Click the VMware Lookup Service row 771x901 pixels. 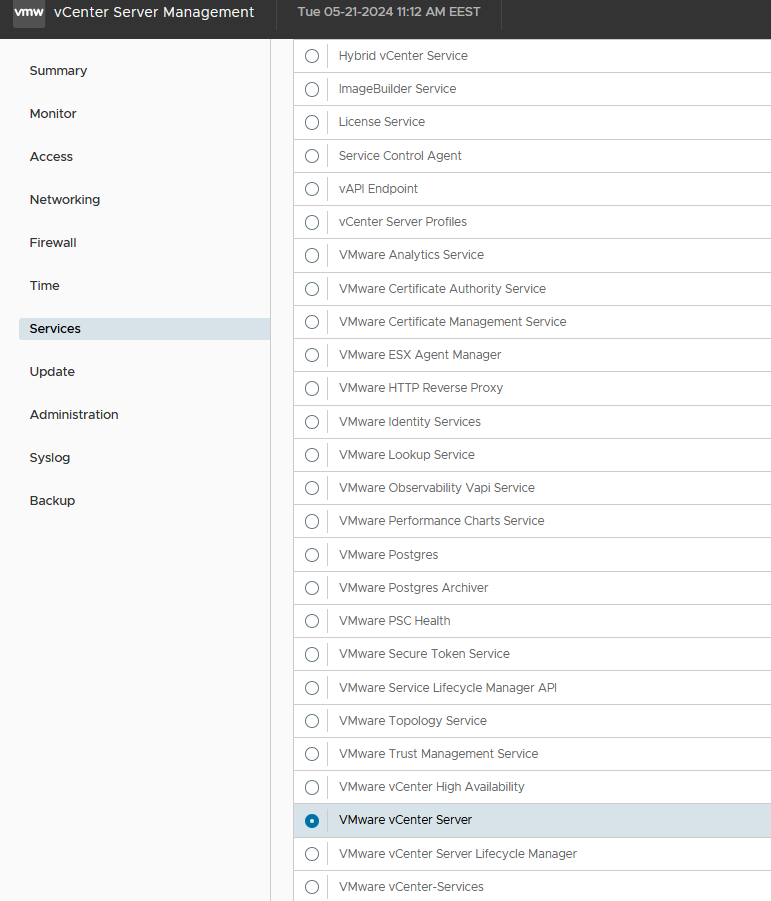pyautogui.click(x=533, y=455)
